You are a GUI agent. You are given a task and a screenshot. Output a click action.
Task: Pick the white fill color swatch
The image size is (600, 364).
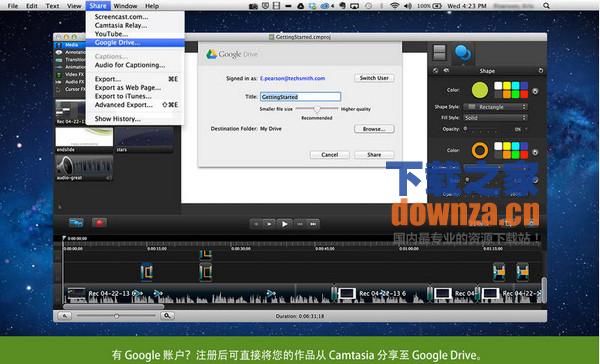(x=498, y=86)
